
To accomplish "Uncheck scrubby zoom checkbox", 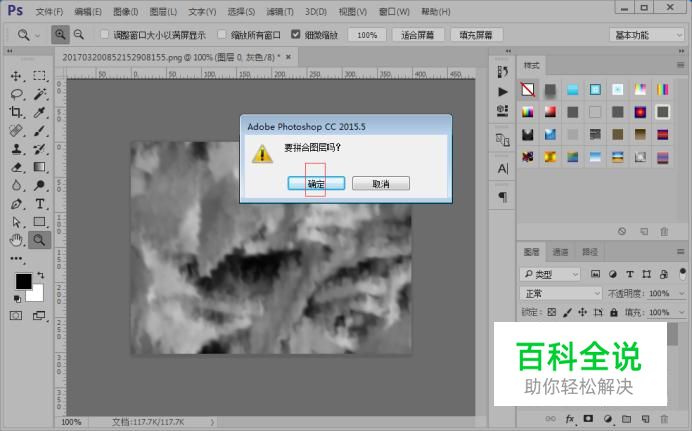I will click(296, 34).
